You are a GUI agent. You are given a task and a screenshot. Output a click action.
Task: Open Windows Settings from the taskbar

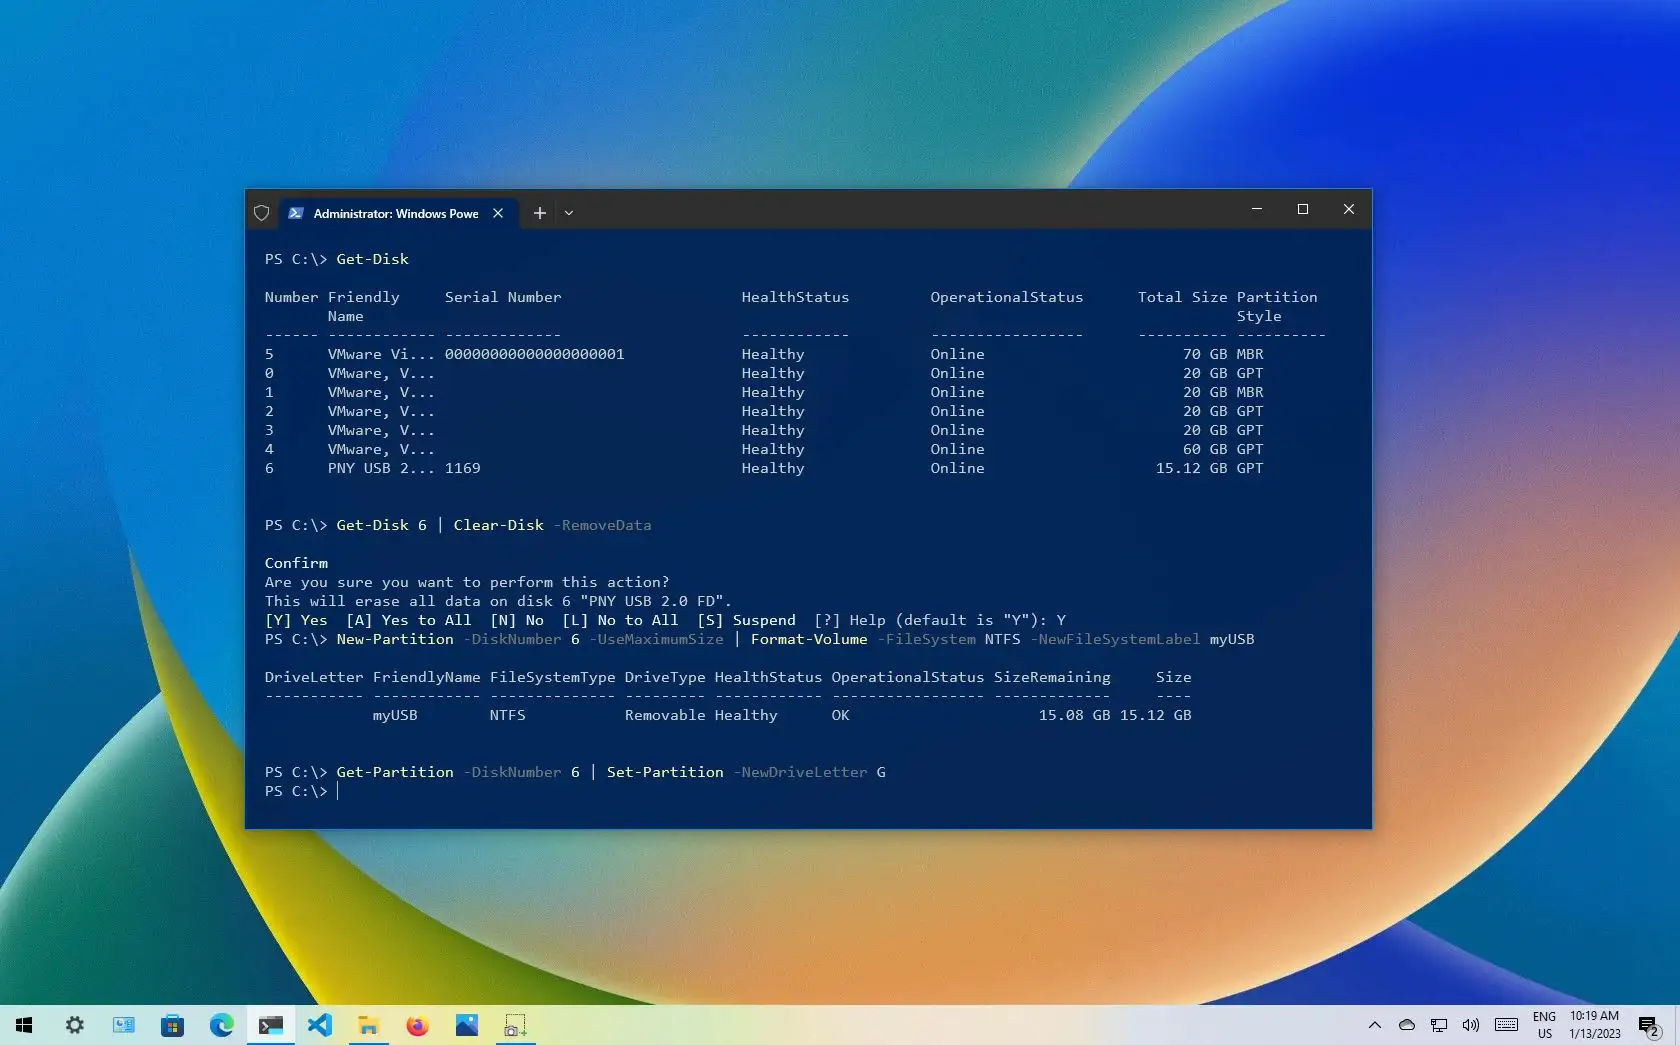coord(75,1026)
